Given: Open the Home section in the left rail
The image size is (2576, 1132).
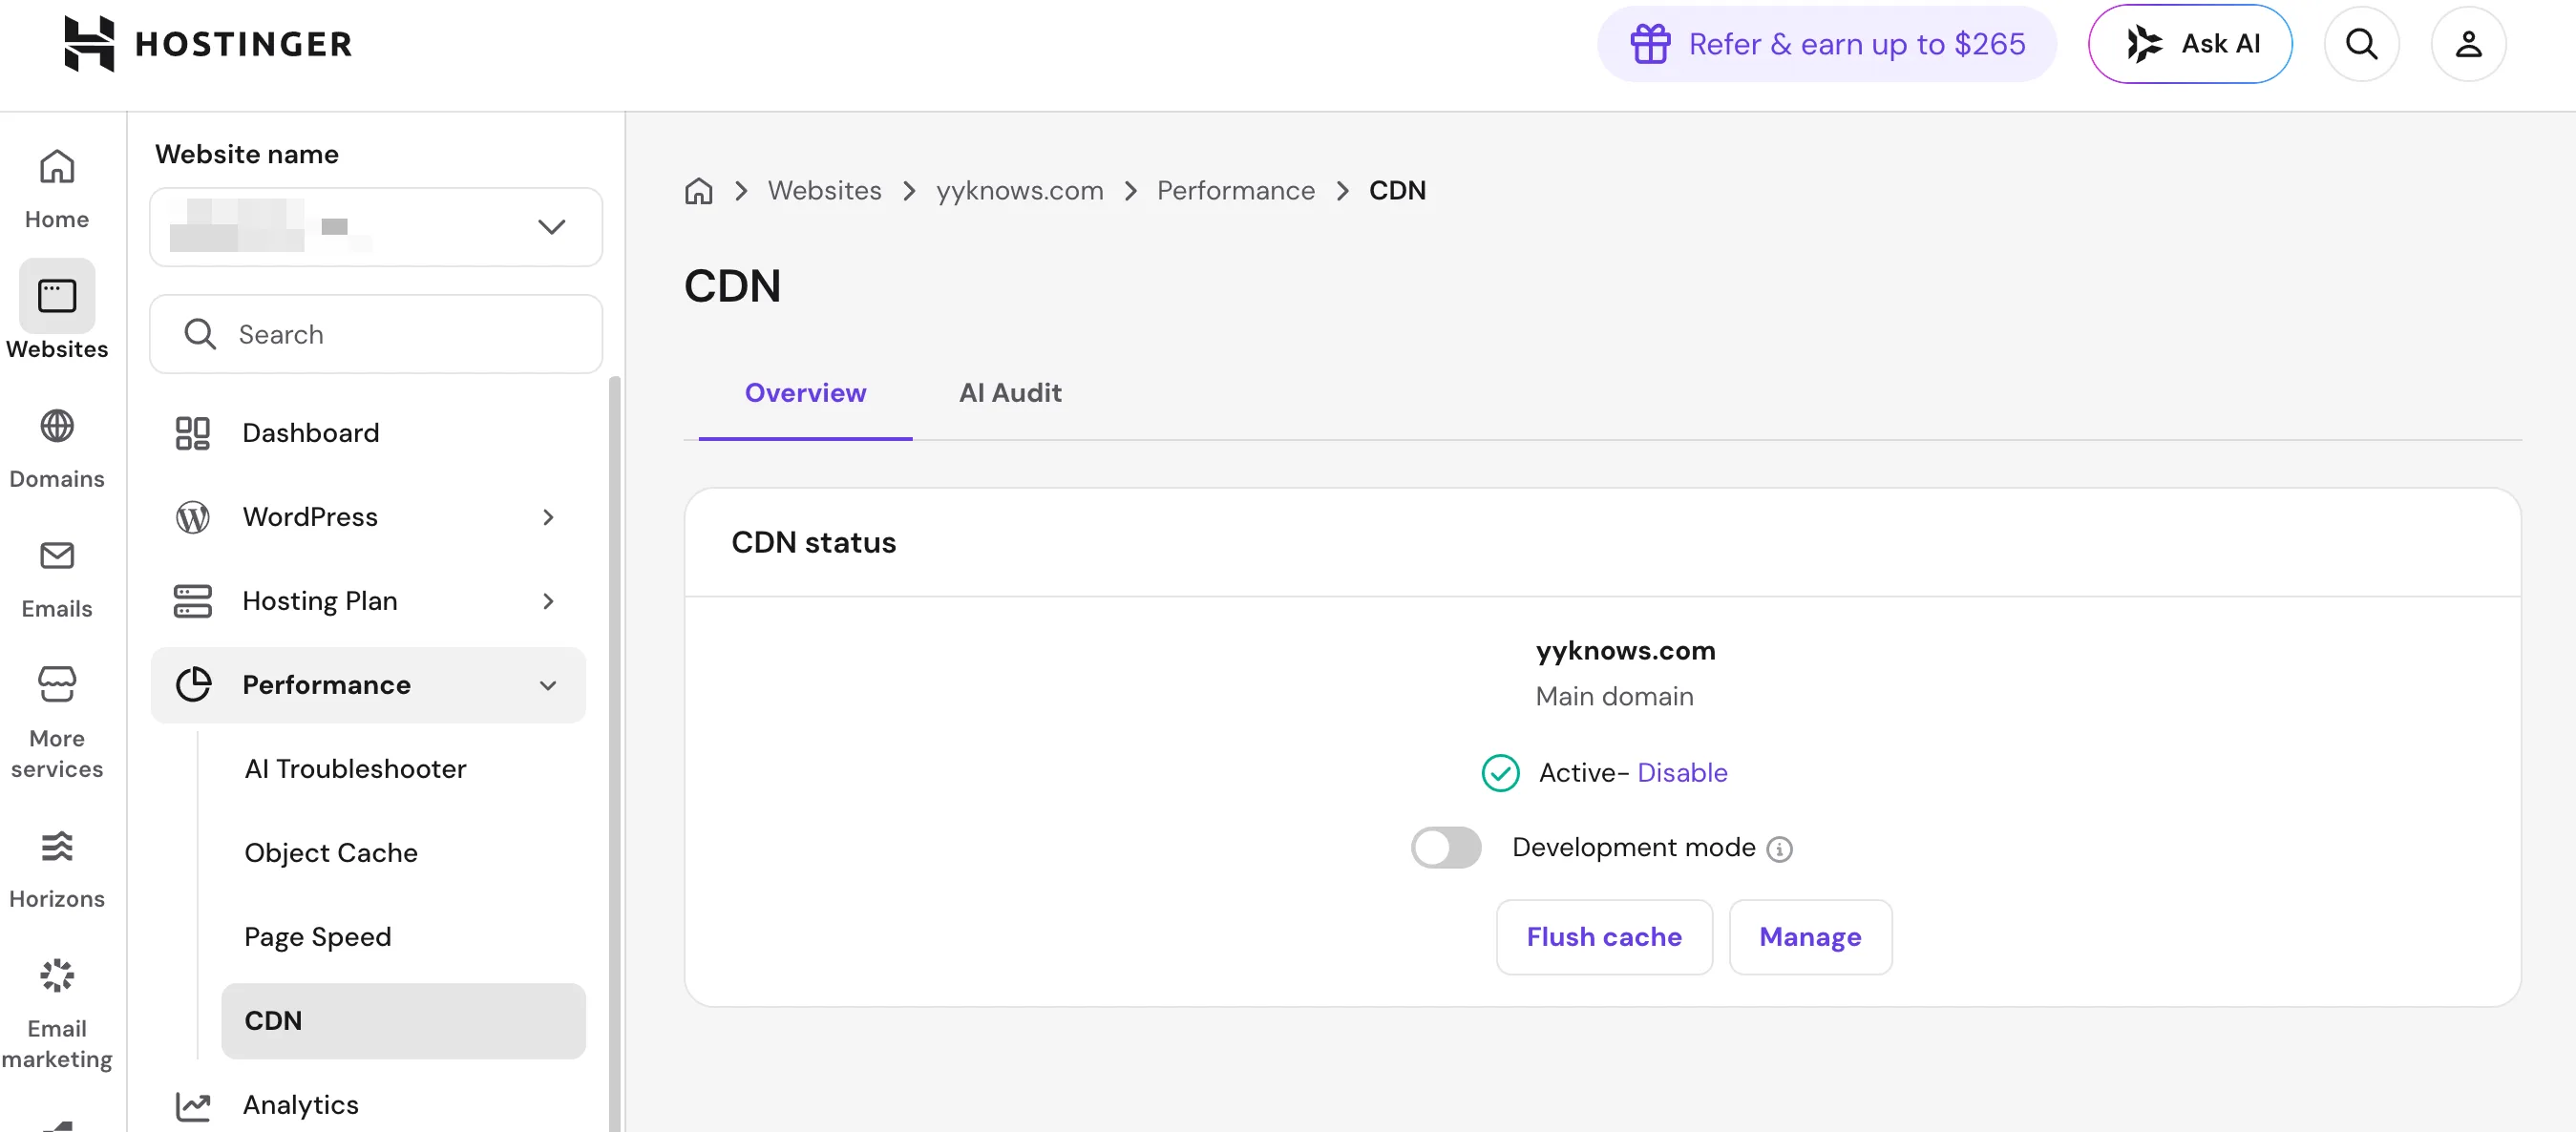Looking at the screenshot, I should click(x=57, y=189).
